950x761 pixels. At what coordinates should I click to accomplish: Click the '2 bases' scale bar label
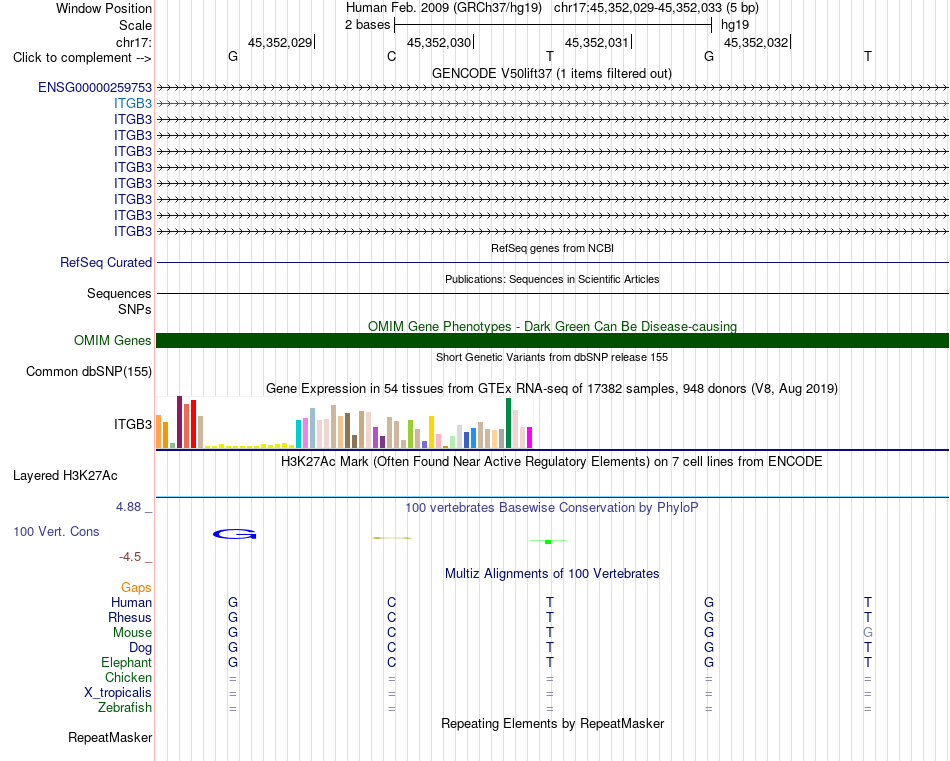pyautogui.click(x=368, y=25)
